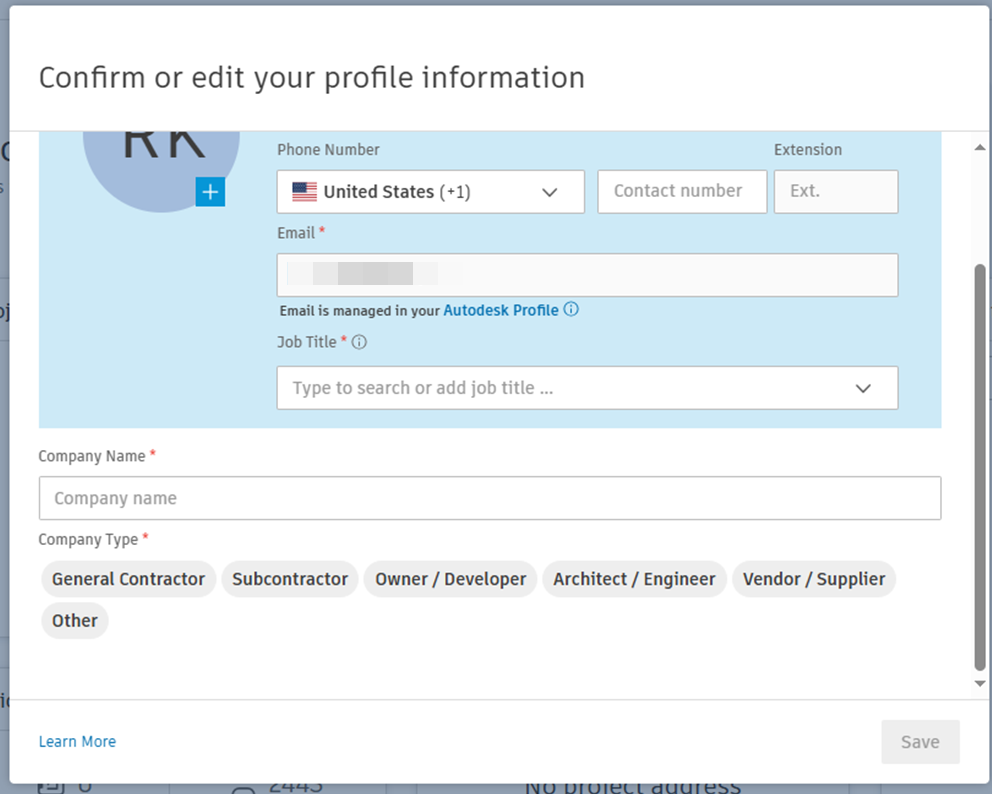992x794 pixels.
Task: Click the scrollbar down arrow
Action: tap(980, 686)
